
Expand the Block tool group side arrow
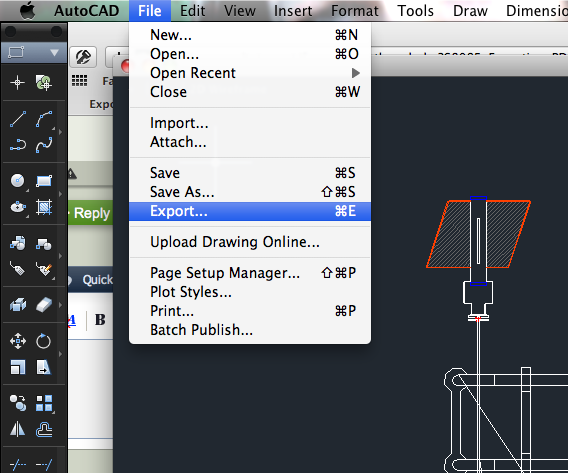tap(60, 256)
